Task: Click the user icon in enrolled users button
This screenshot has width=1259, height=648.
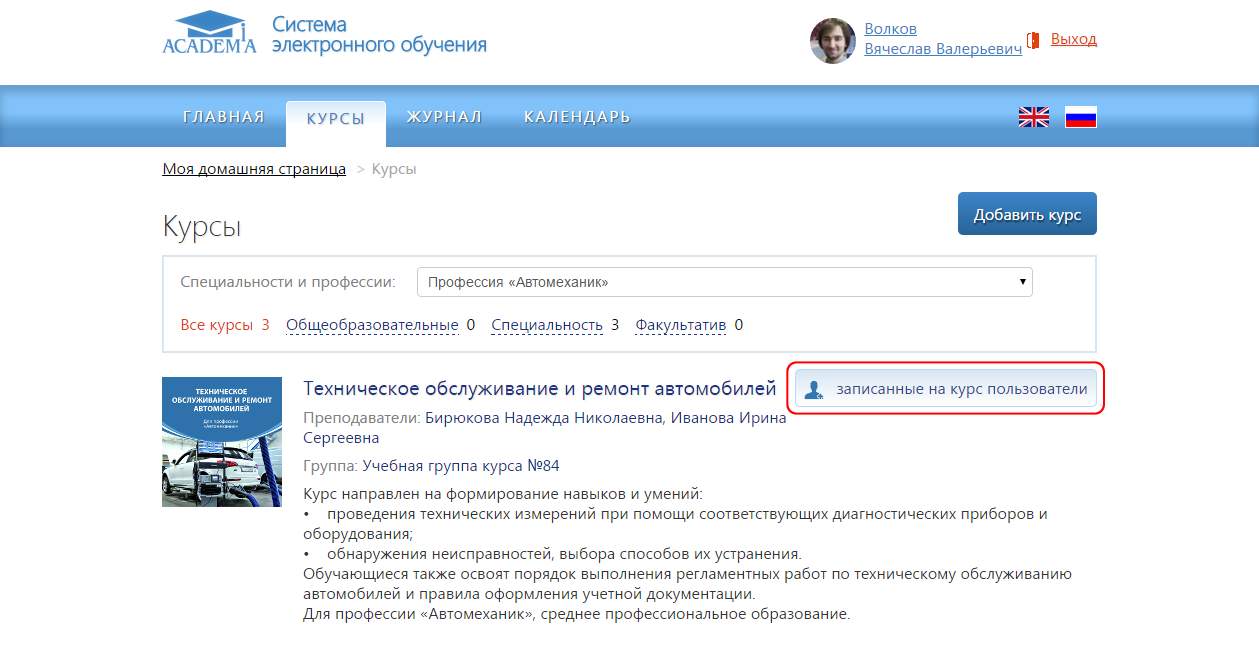Action: [814, 390]
